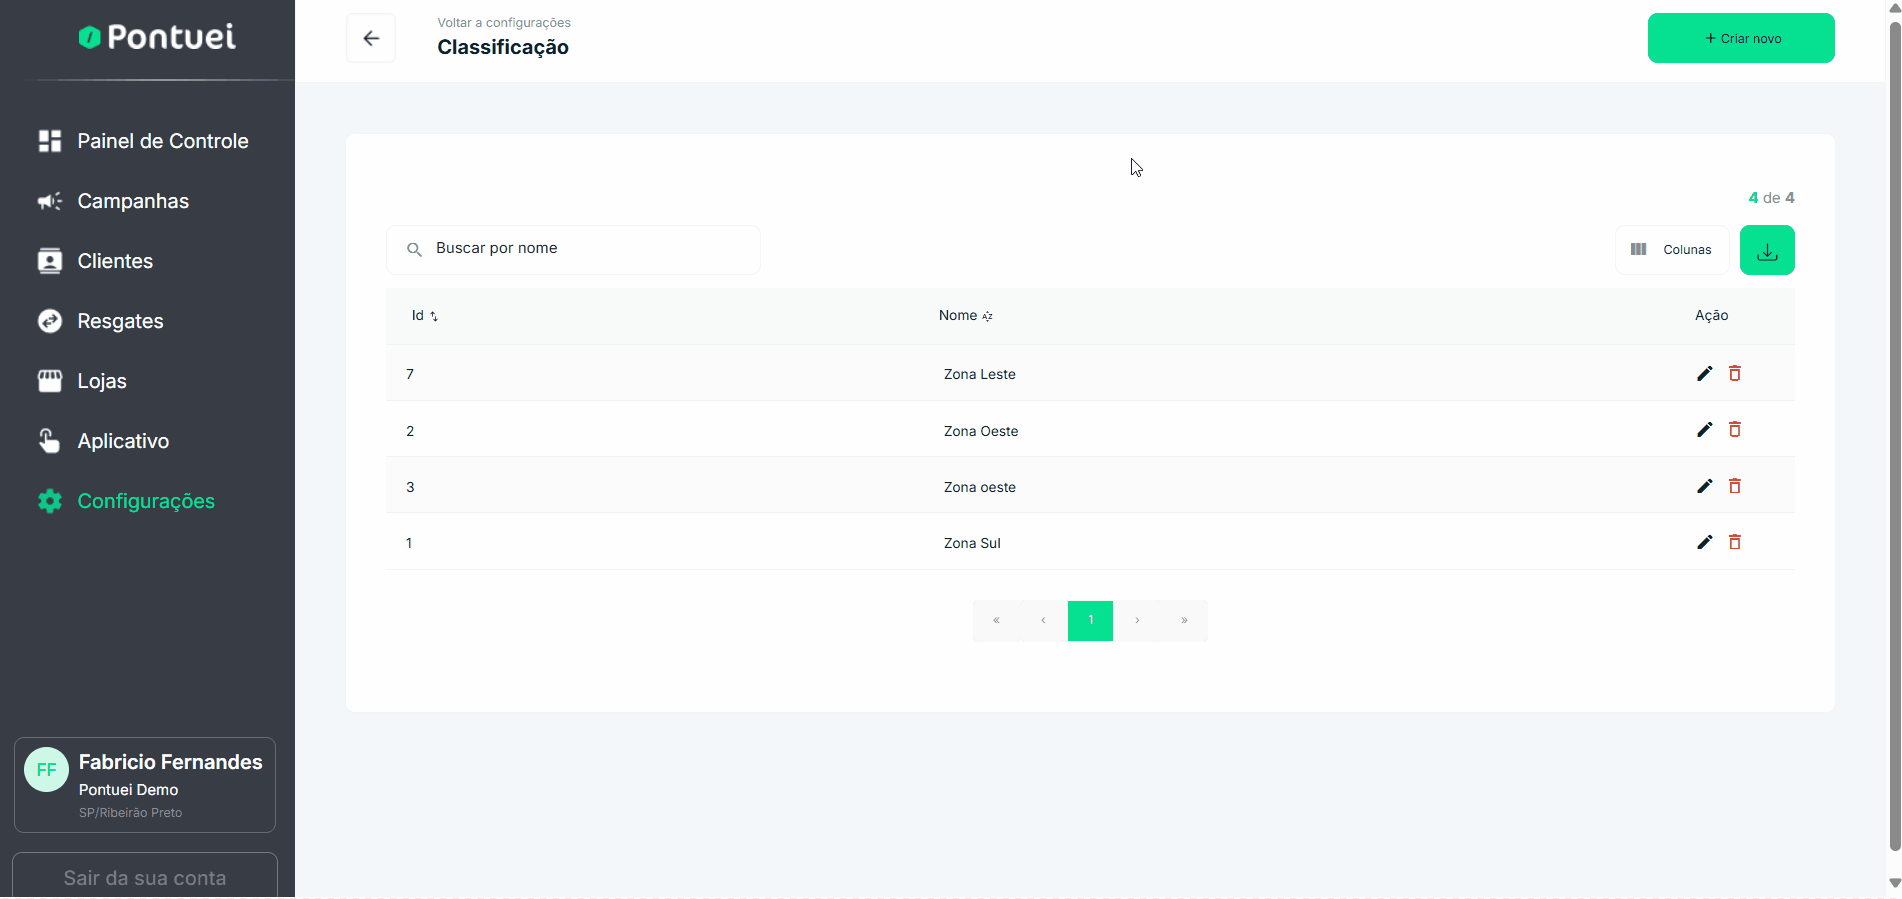This screenshot has width=1902, height=899.
Task: Edit the lowercase Zona oeste row
Action: (1704, 486)
